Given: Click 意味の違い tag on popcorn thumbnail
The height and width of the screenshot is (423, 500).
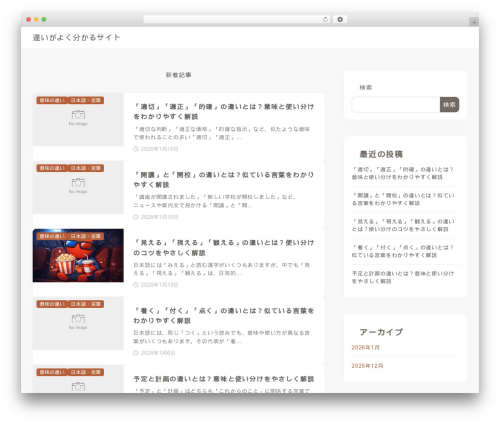Looking at the screenshot, I should point(52,236).
